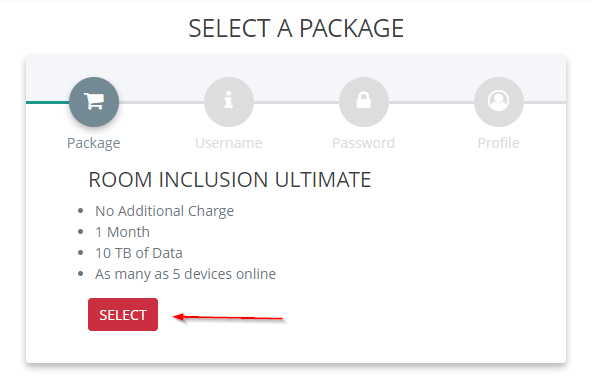Click the user avatar Profile step icon
Screen dimensions: 593x378
point(498,102)
